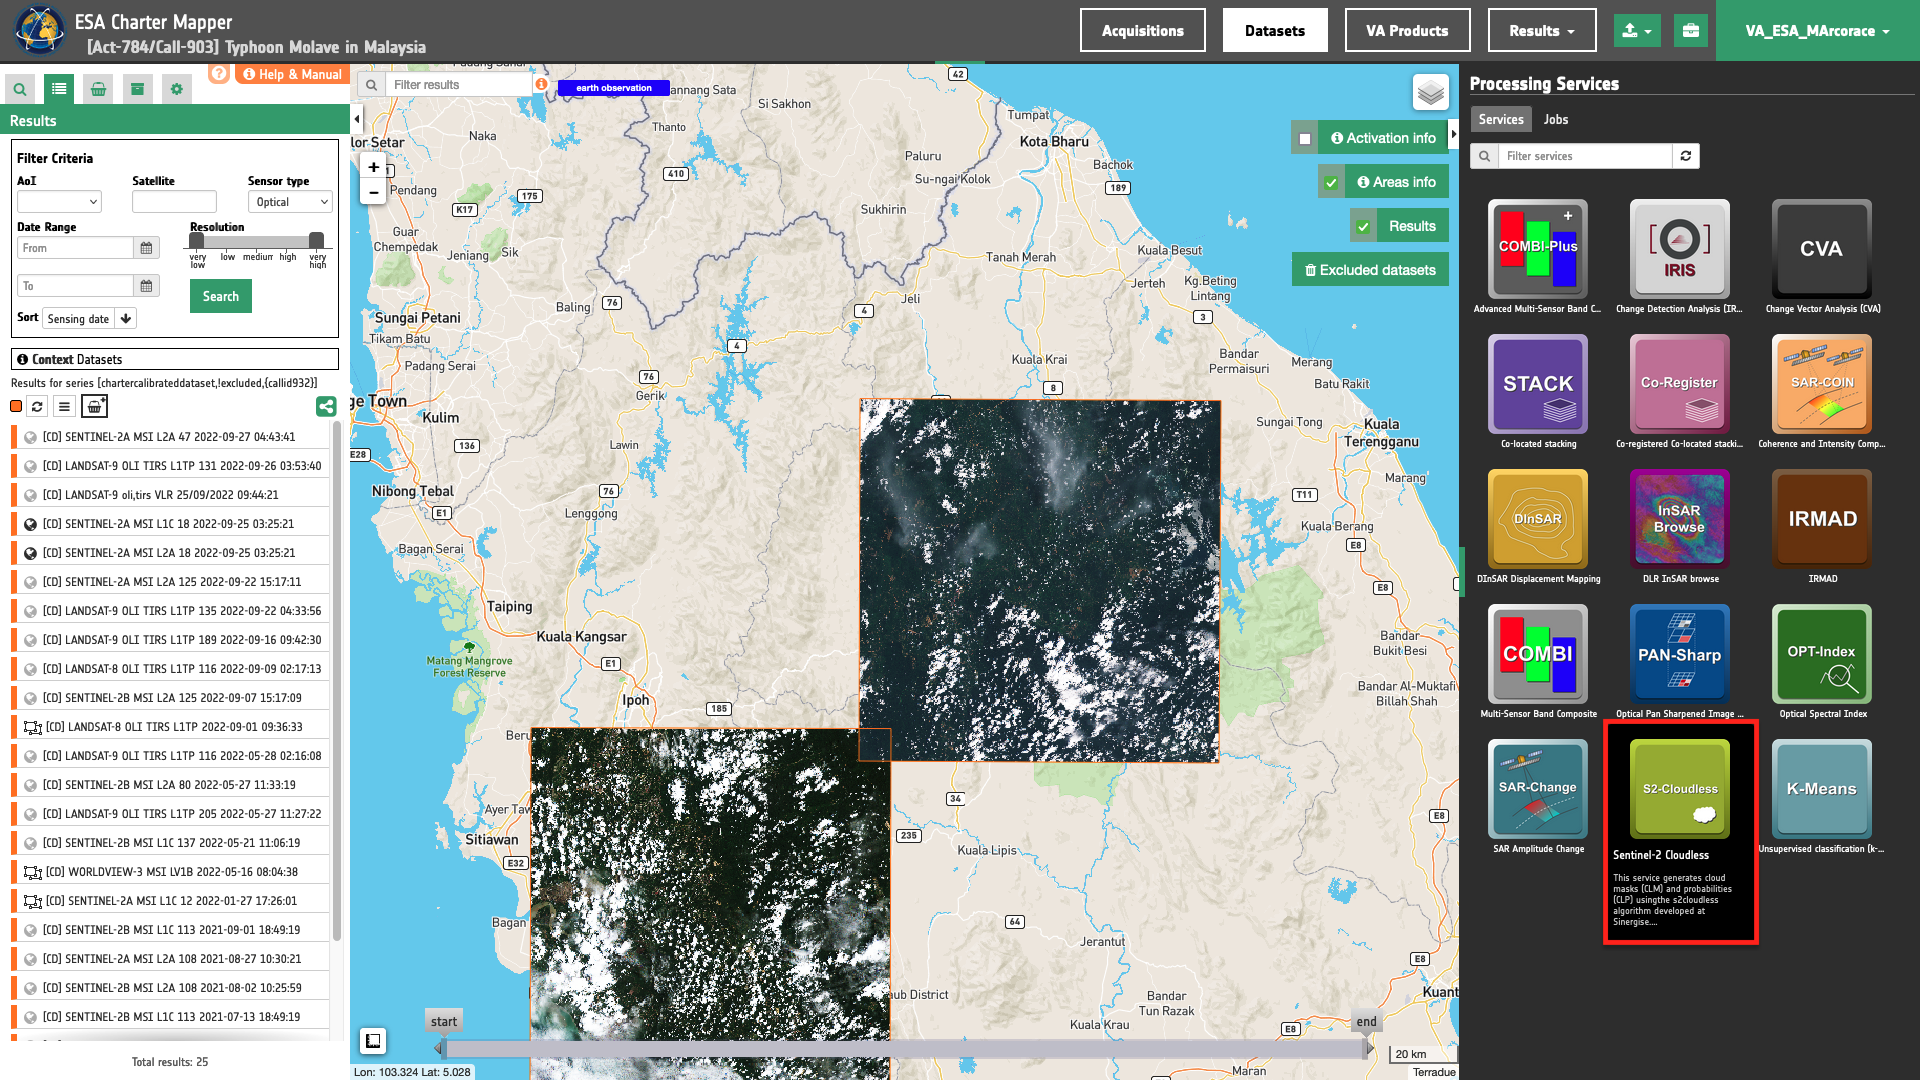Open the SAR-COIN coherence service
Image resolution: width=1920 pixels, height=1080 pixels.
click(x=1822, y=384)
